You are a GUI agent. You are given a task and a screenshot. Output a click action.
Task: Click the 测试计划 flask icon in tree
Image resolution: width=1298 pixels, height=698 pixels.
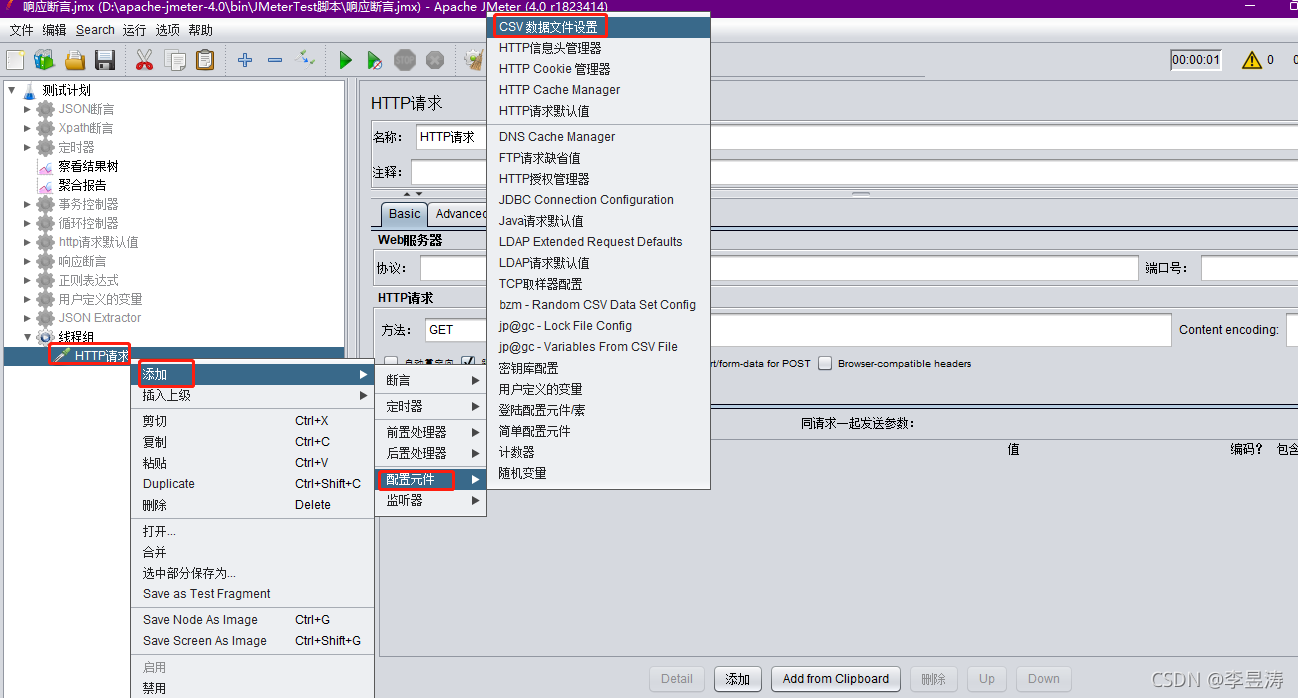30,90
